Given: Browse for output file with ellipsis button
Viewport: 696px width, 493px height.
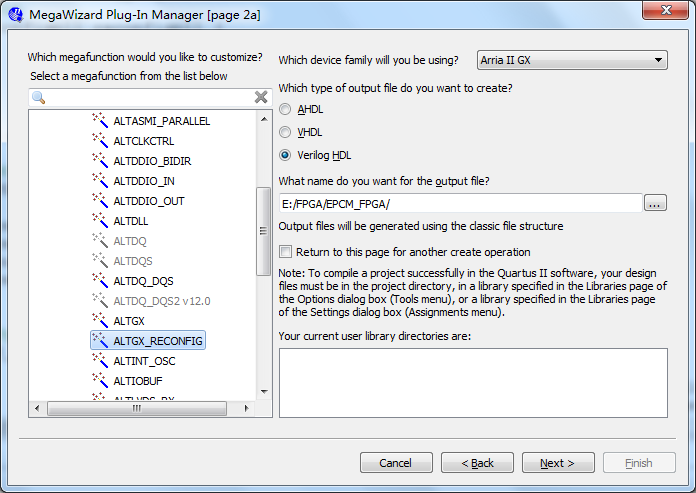Looking at the screenshot, I should pos(655,204).
